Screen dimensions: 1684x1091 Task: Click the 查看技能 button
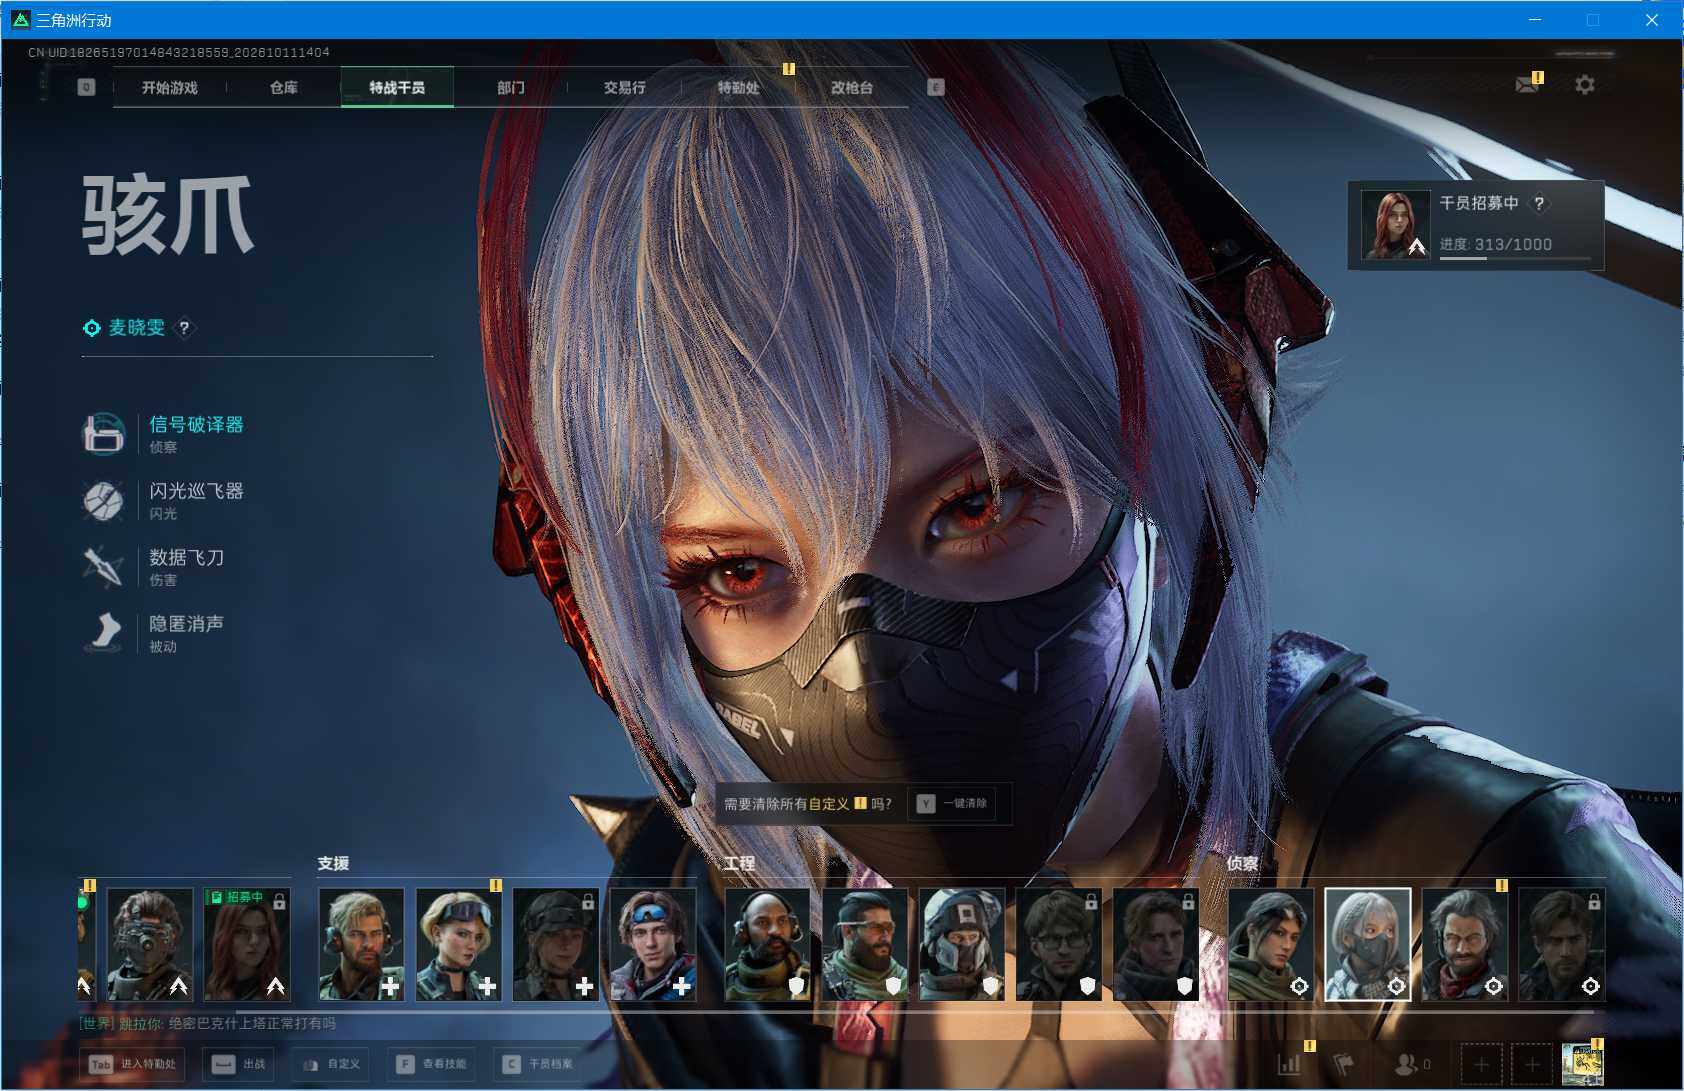pos(432,1064)
